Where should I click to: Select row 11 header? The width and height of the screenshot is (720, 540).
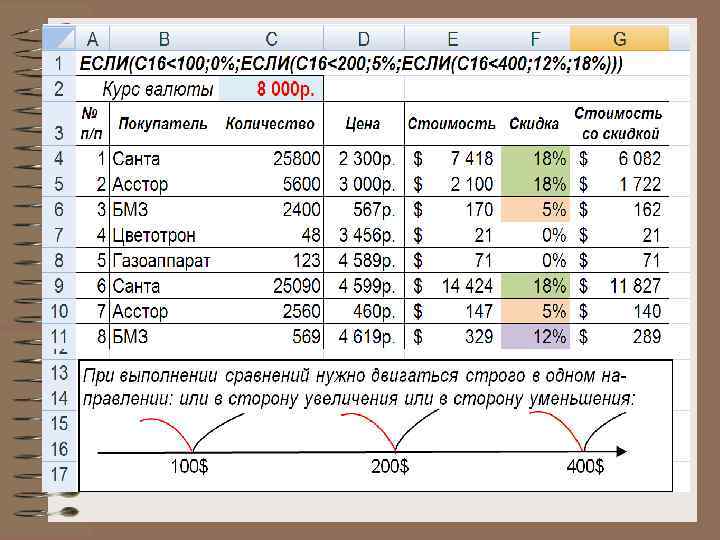point(60,337)
